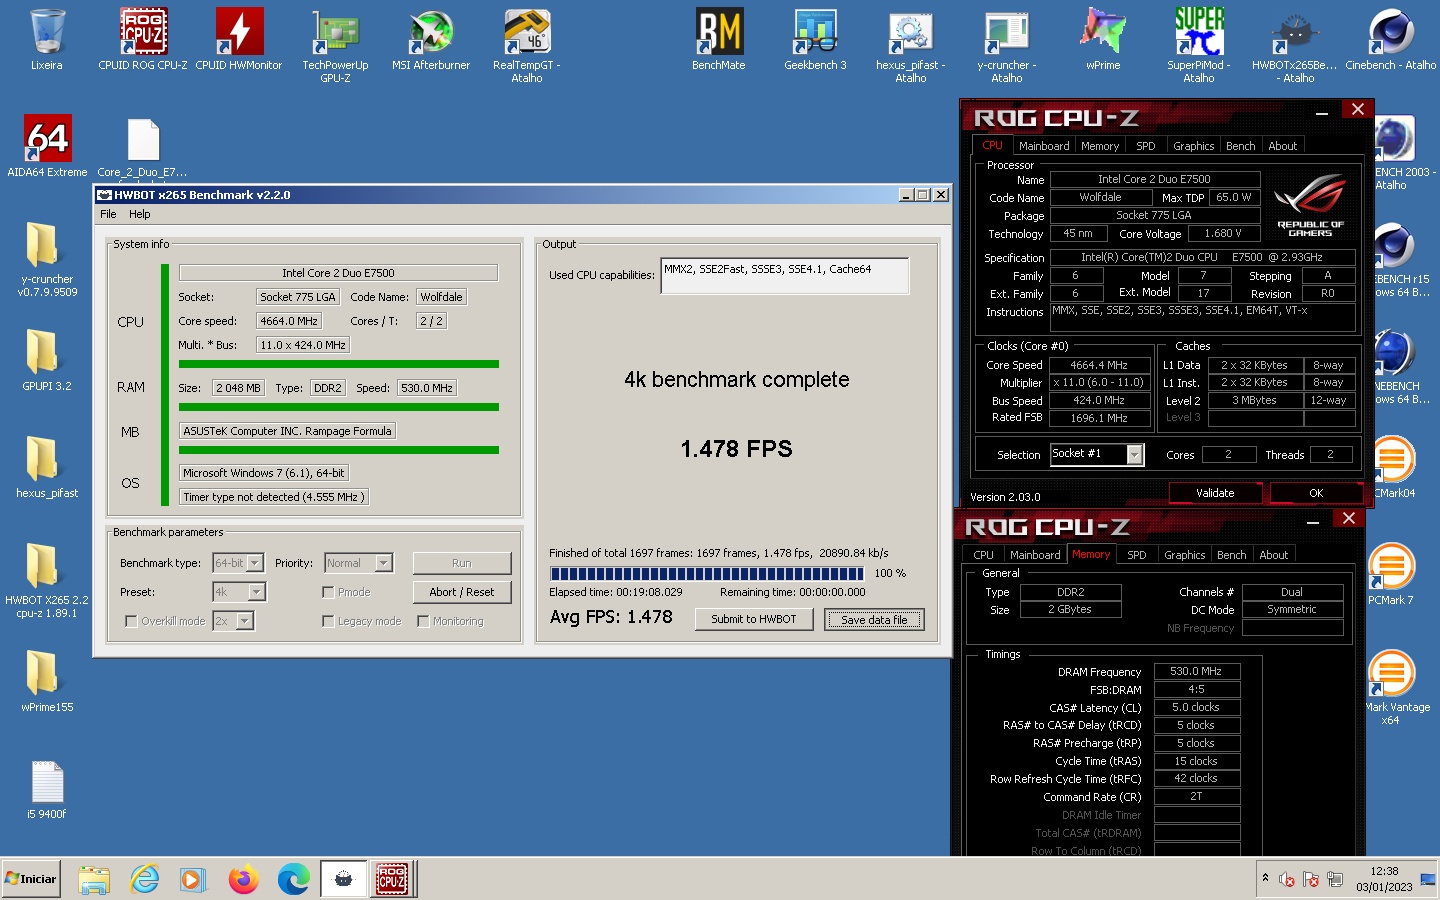Open Cinebench Atalho desktop icon
Screen dimensions: 1440x900
pyautogui.click(x=1391, y=40)
